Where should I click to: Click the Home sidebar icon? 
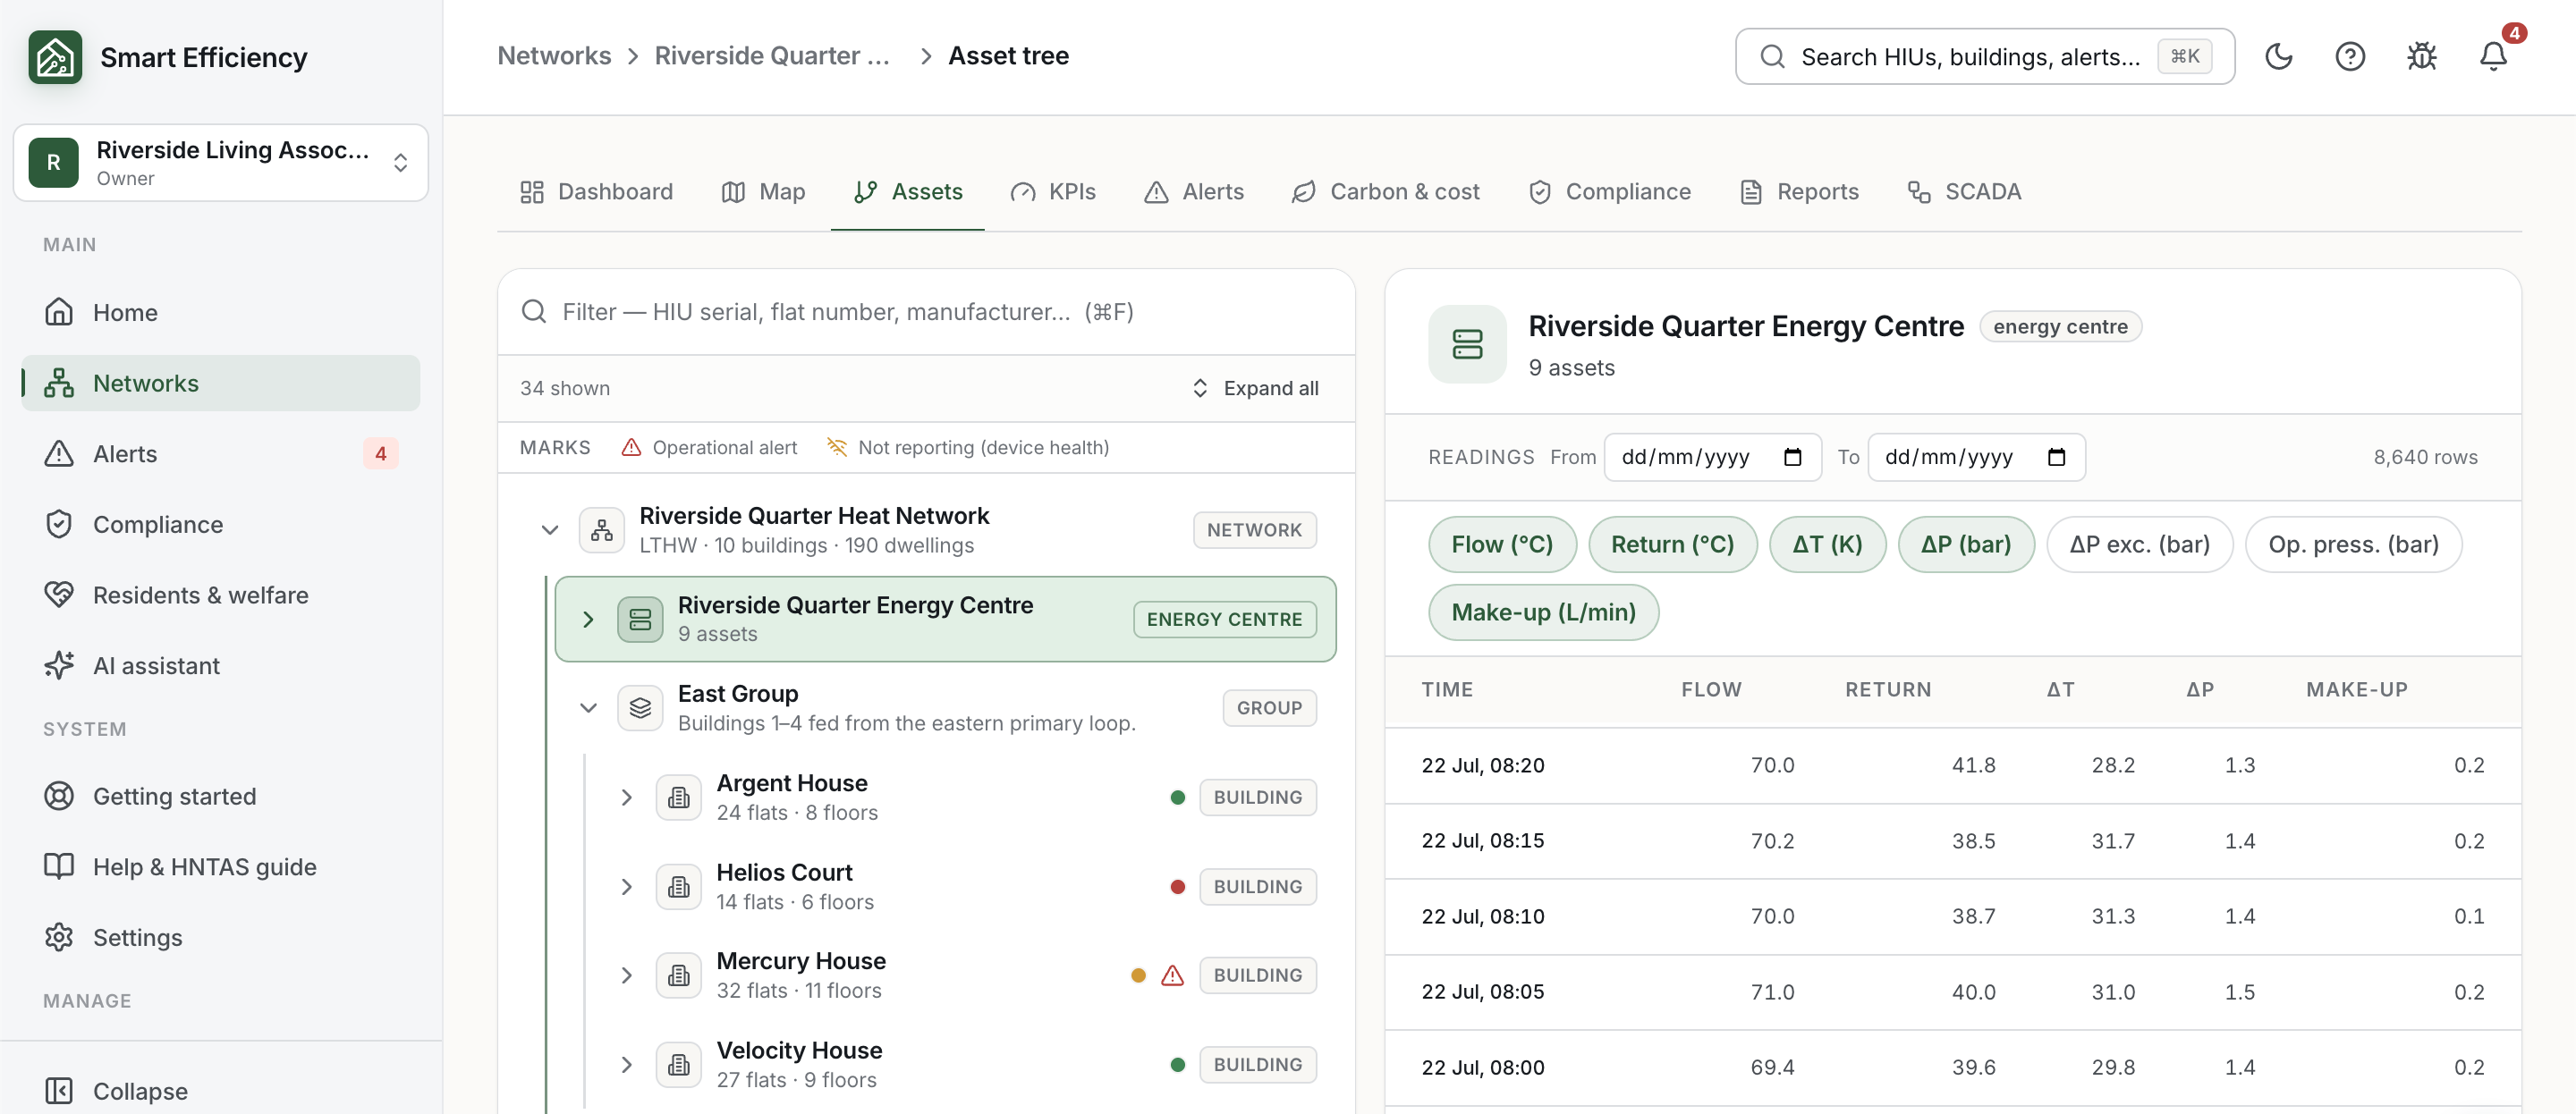[59, 312]
